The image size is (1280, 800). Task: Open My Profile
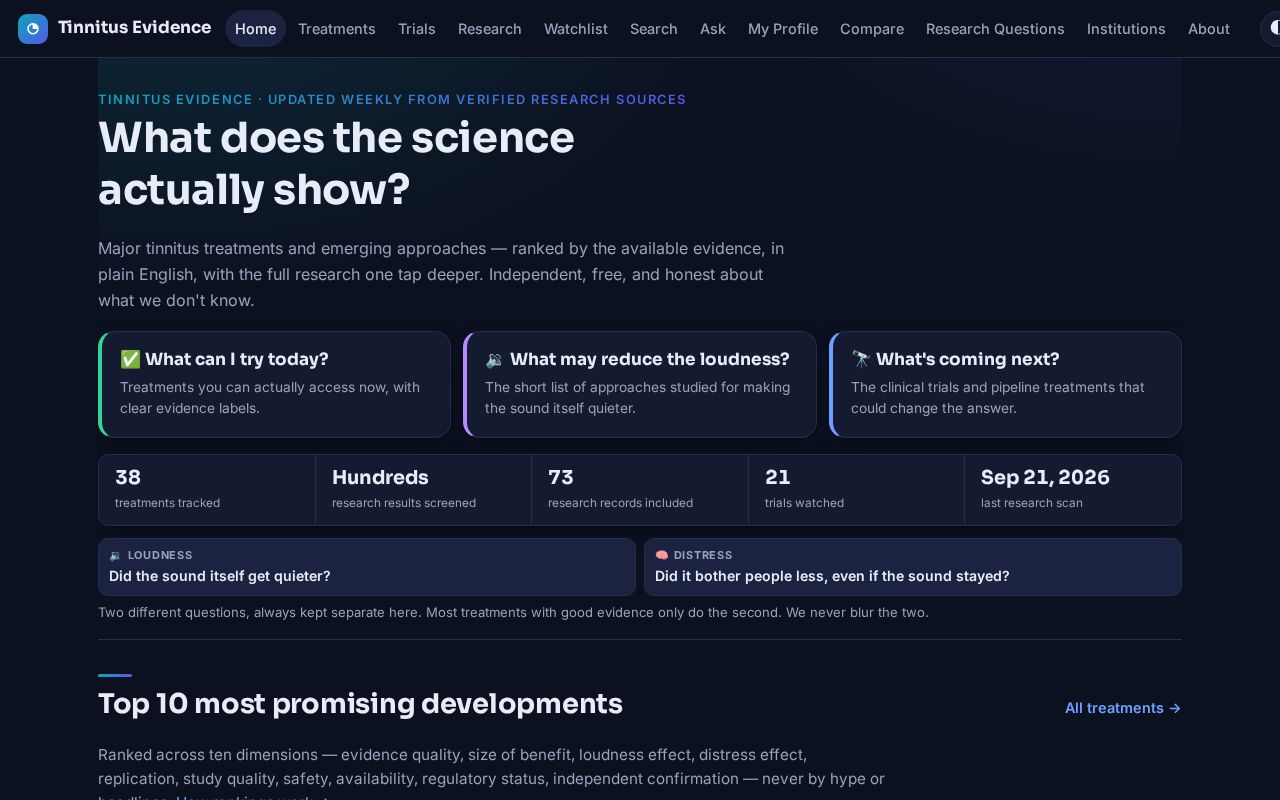click(783, 29)
